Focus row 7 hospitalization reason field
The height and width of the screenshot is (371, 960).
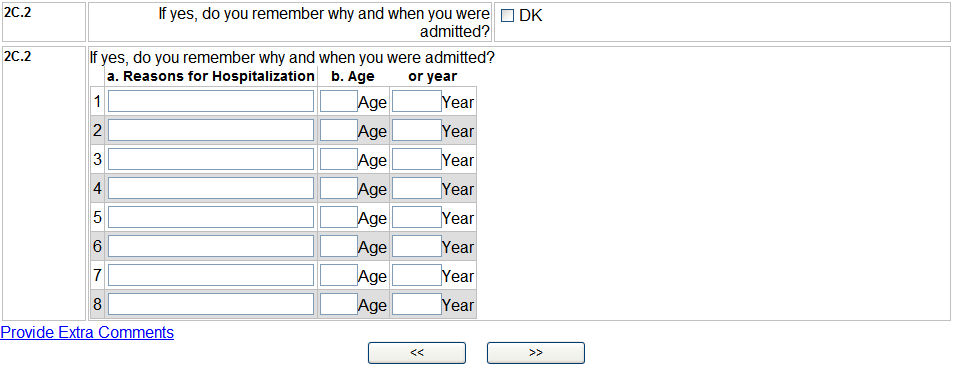[x=211, y=275]
